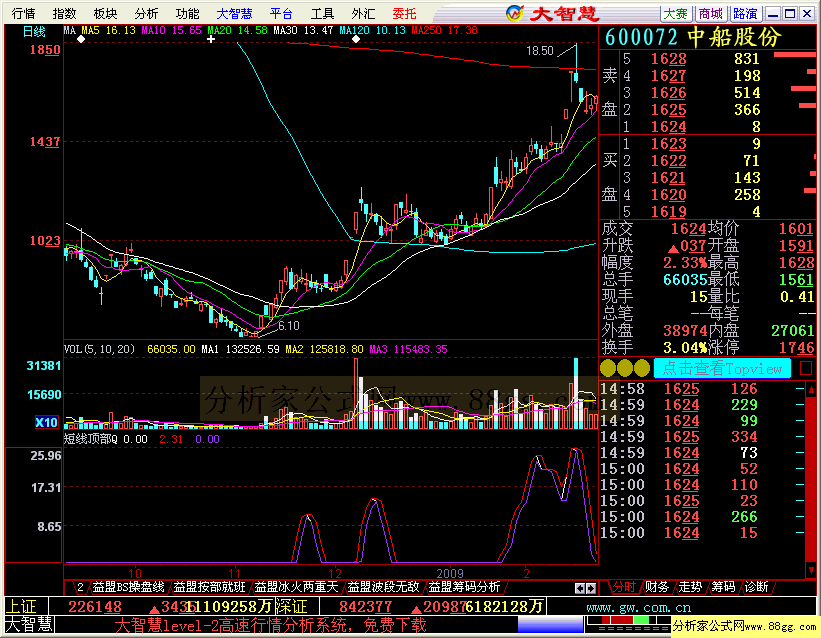Click the sell-5 price 1628 row

(717, 59)
